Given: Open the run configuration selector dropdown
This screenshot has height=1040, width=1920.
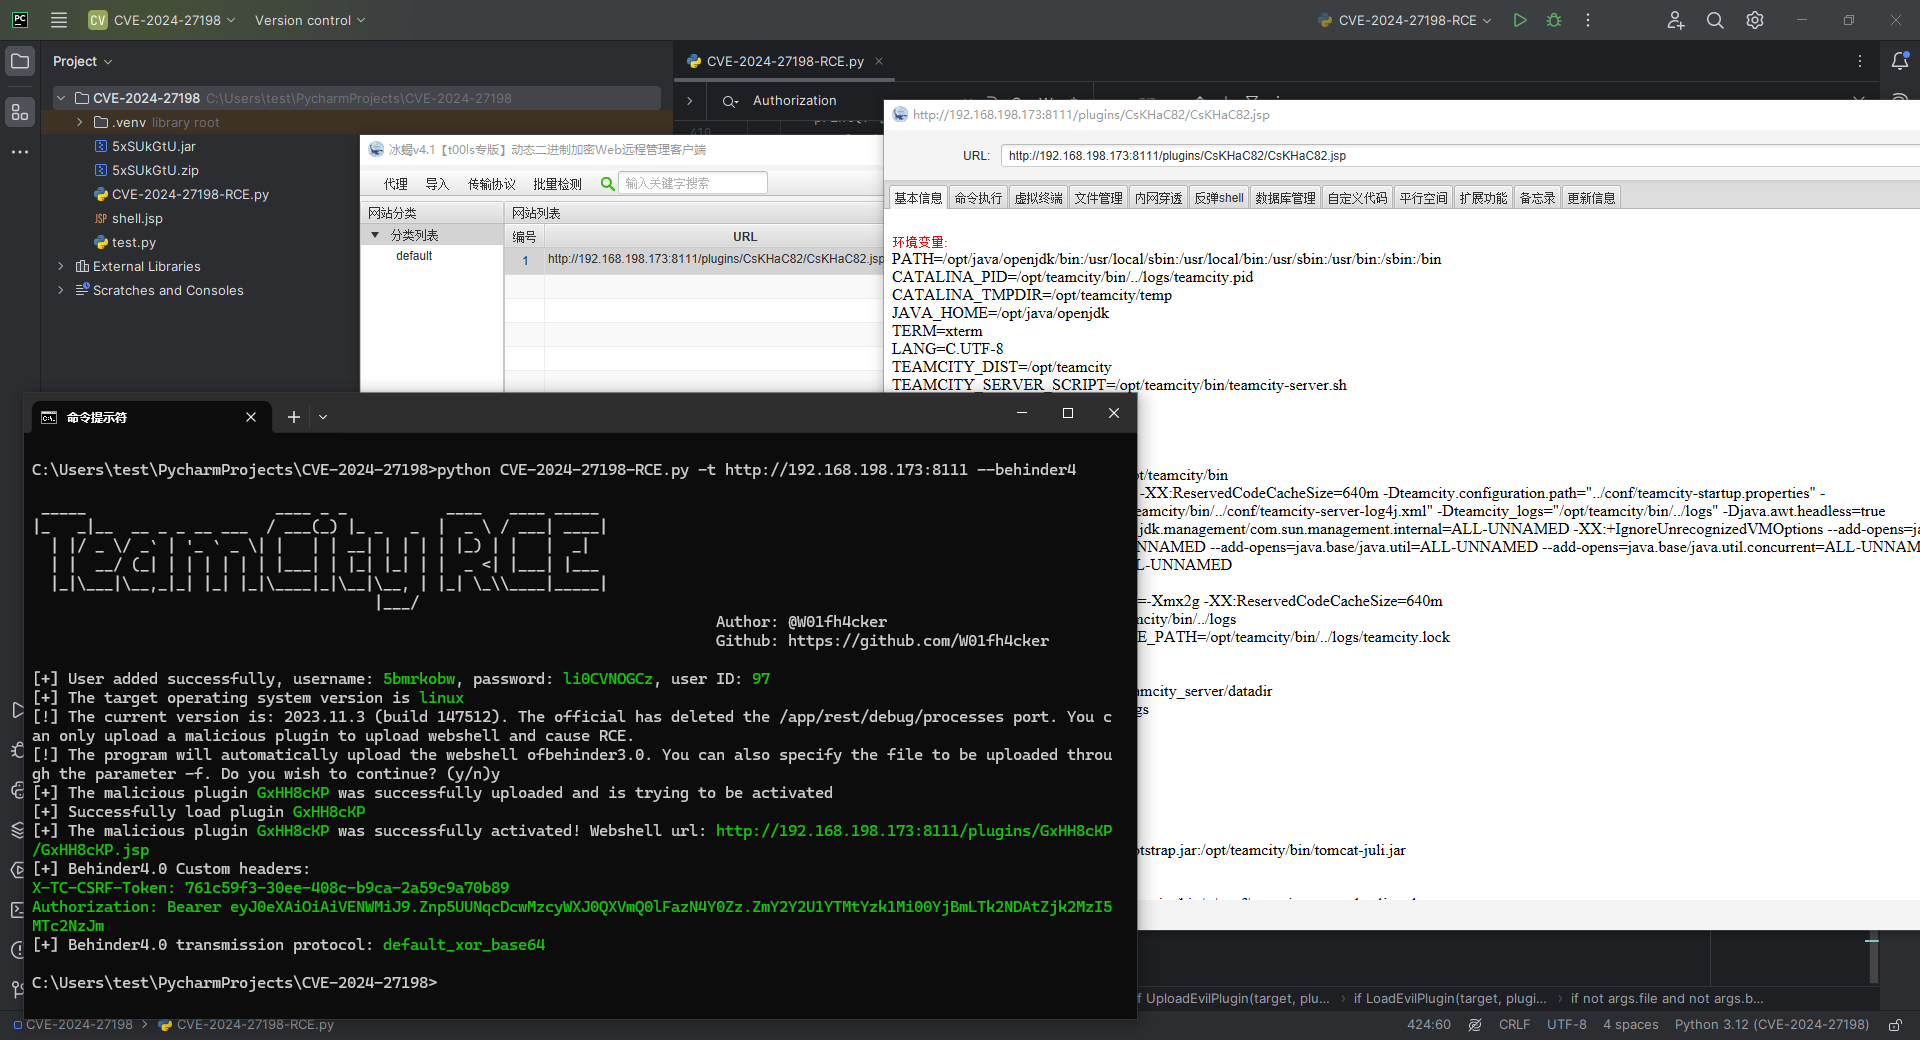Looking at the screenshot, I should pos(1405,20).
